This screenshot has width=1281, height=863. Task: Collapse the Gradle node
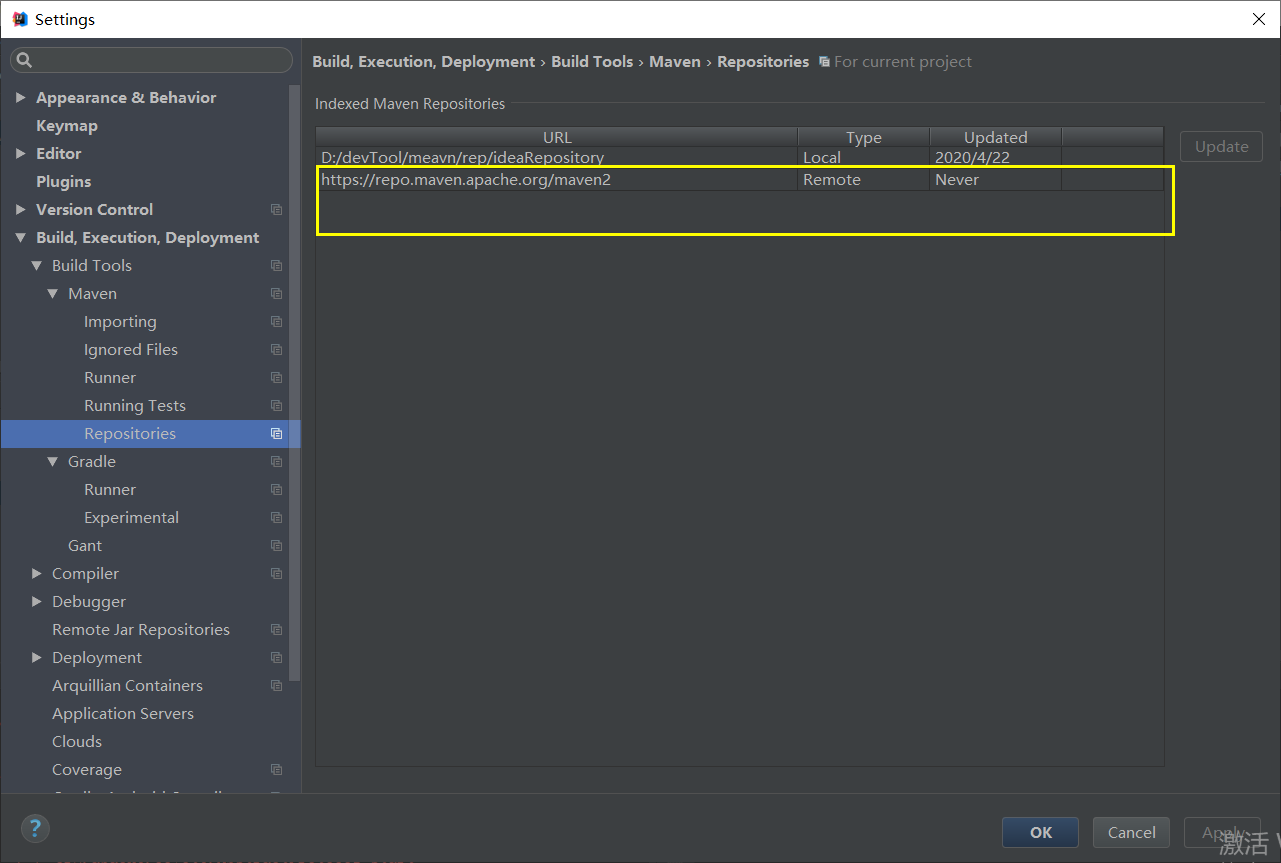[53, 461]
